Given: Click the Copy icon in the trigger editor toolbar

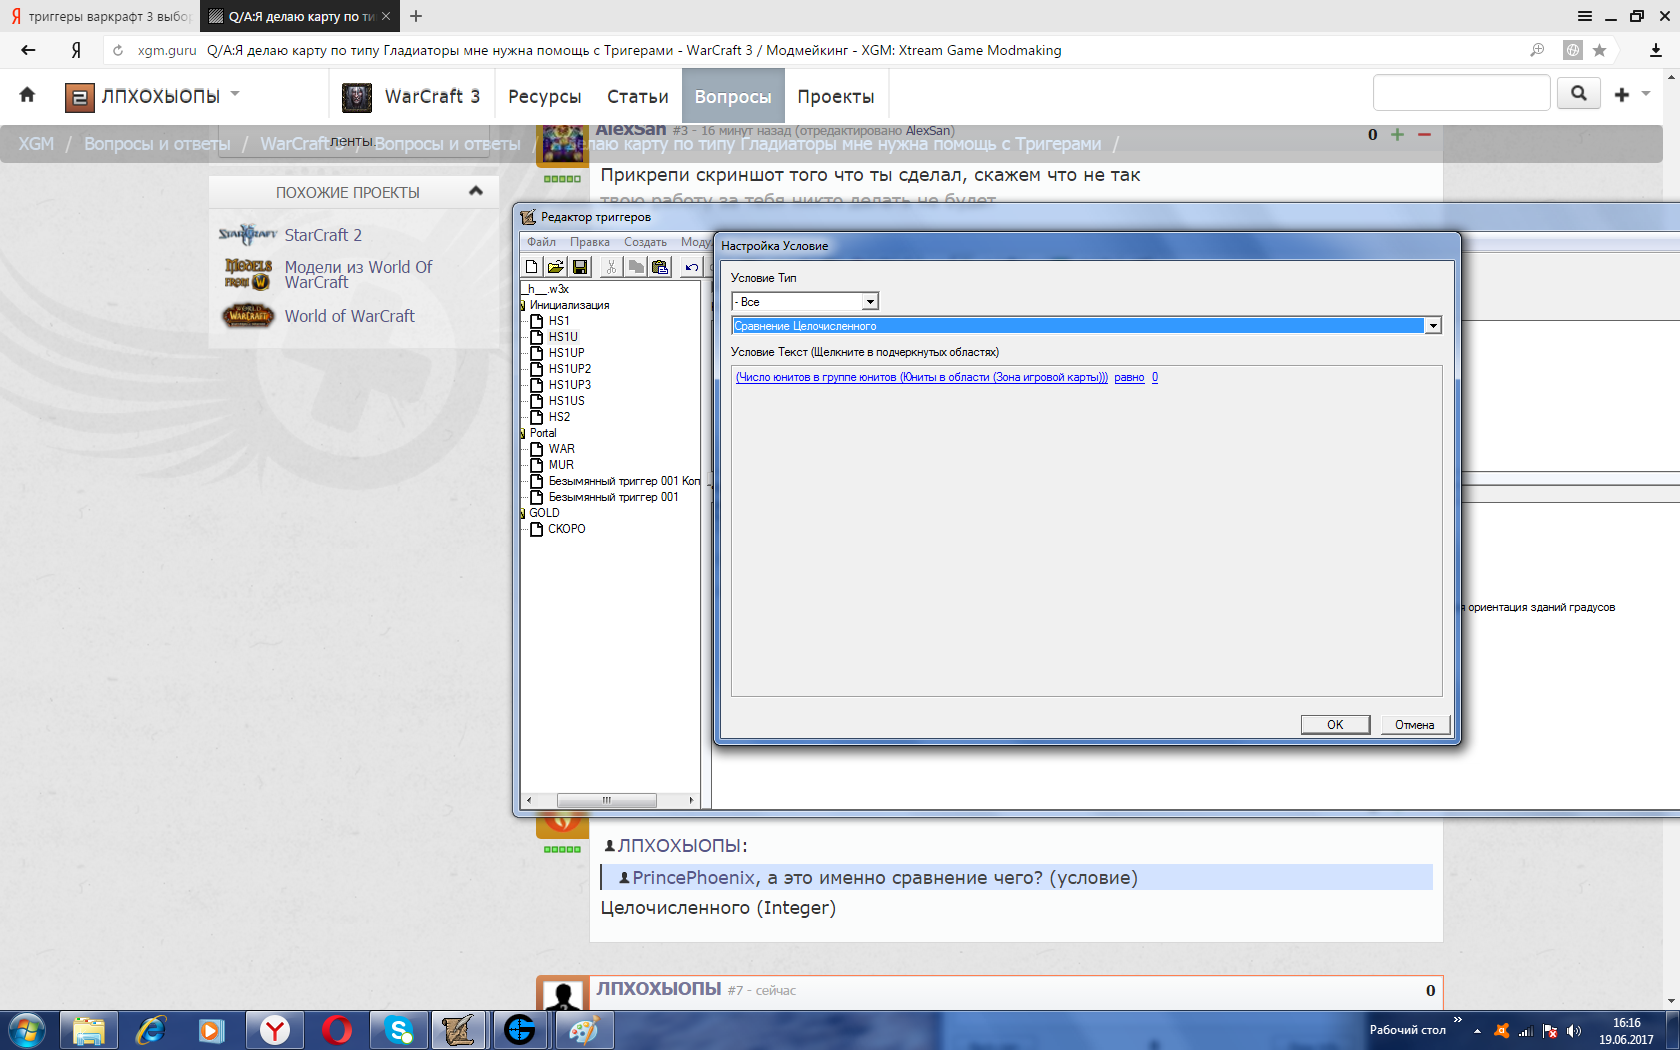Looking at the screenshot, I should (635, 267).
